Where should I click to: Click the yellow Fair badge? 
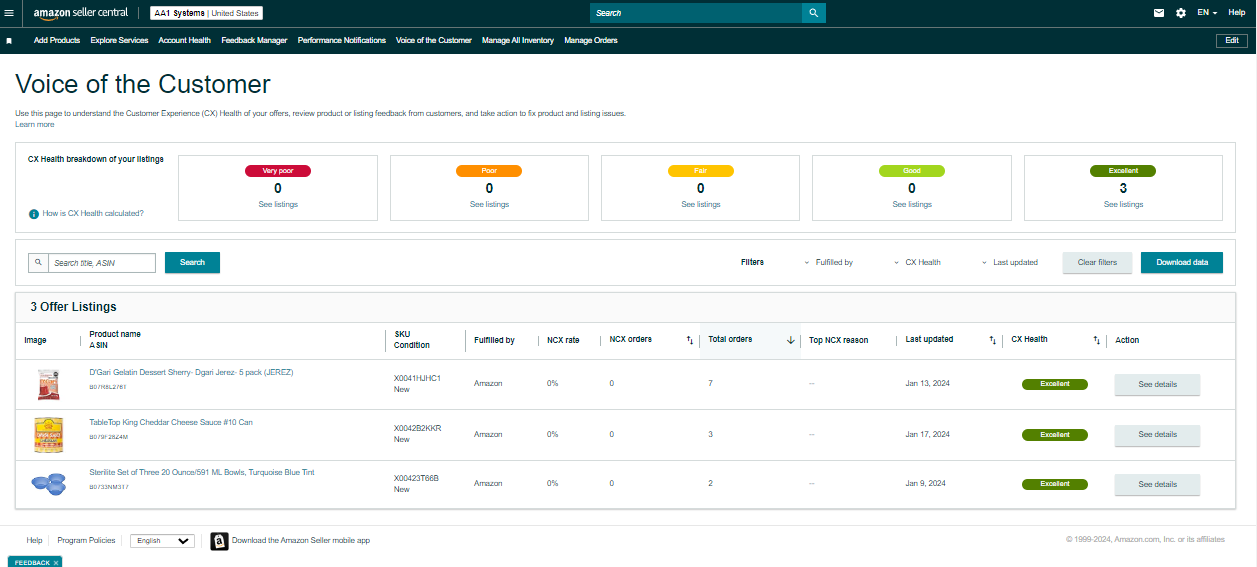700,171
